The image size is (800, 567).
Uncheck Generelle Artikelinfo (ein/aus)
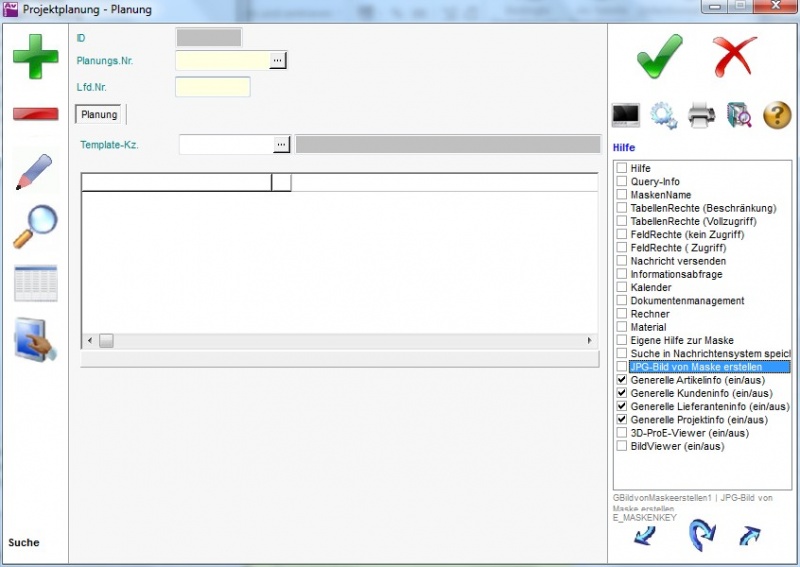click(x=622, y=381)
